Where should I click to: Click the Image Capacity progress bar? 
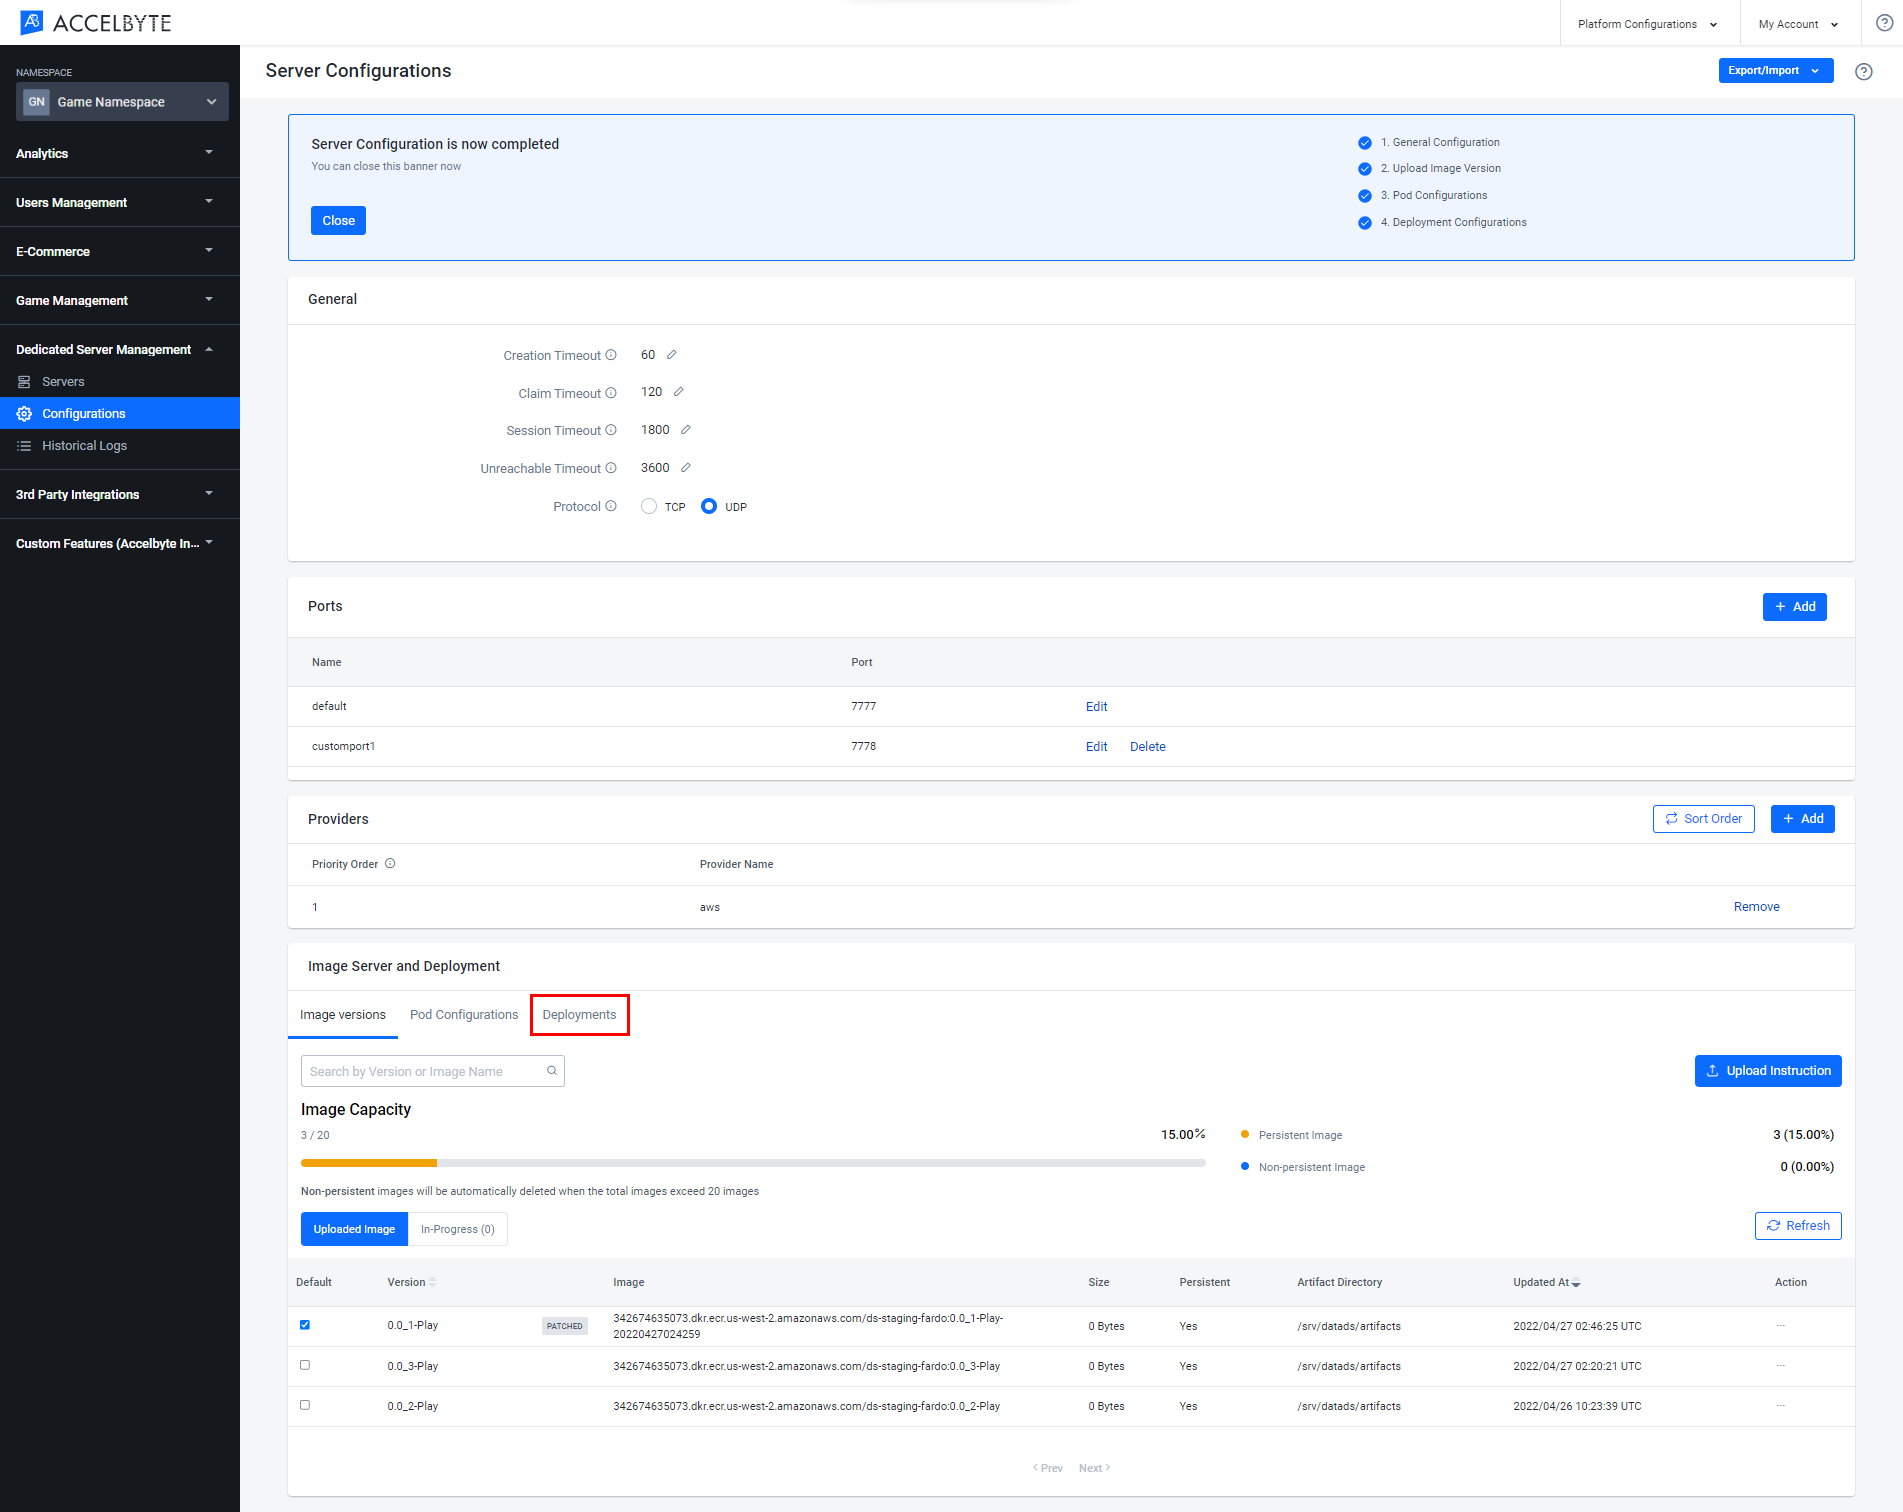click(x=753, y=1163)
